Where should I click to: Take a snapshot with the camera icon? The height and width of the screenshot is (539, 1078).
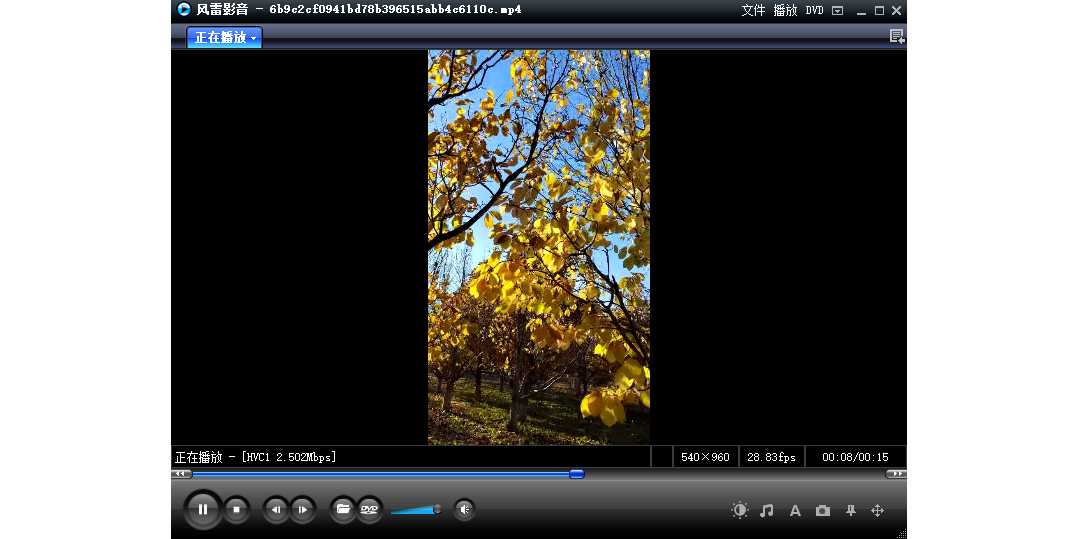coord(822,511)
